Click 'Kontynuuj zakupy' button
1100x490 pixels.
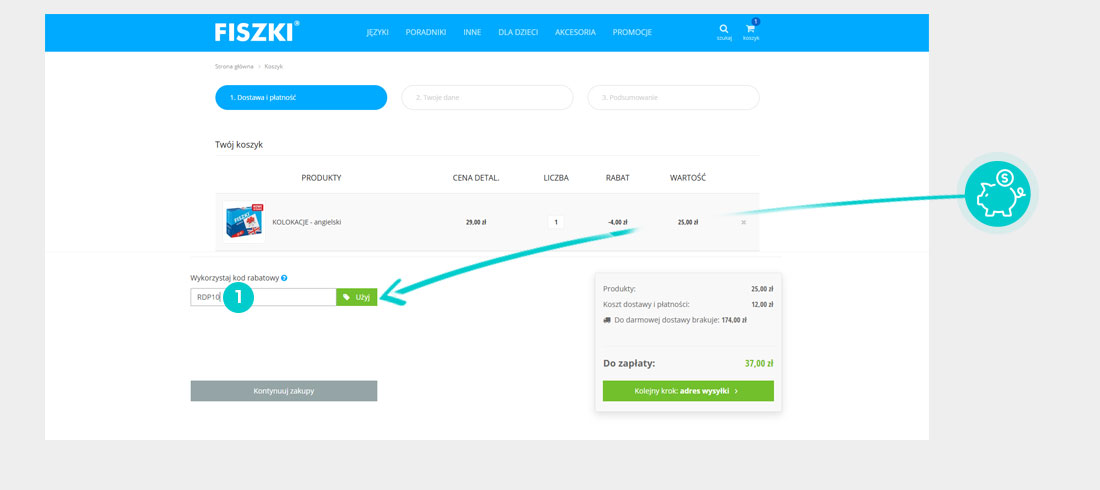click(x=284, y=391)
